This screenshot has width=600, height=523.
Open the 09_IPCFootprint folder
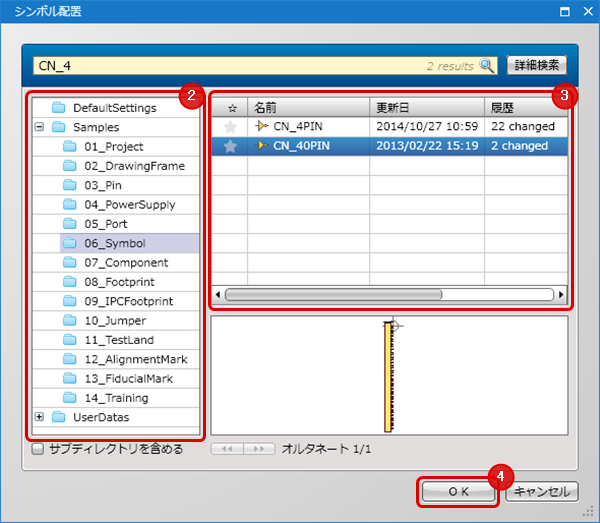tap(118, 301)
